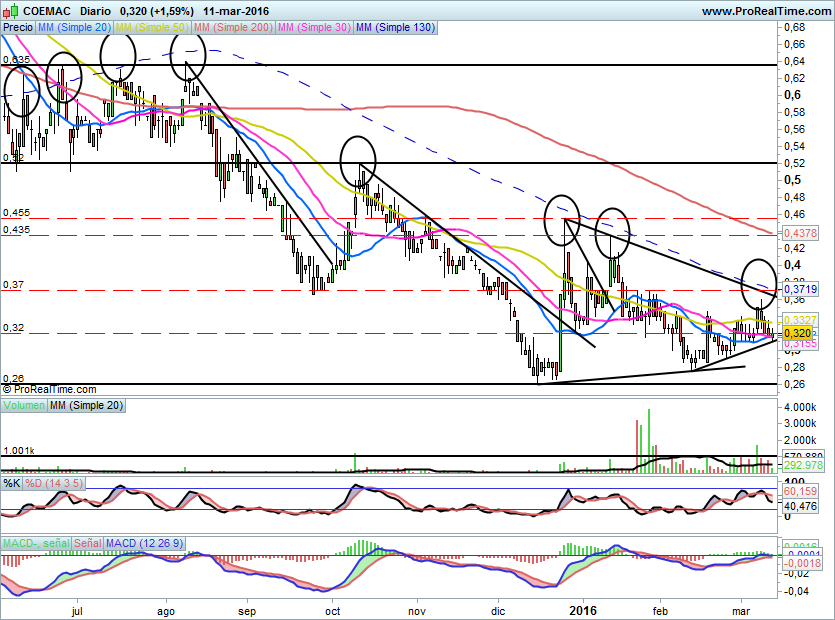Image resolution: width=835 pixels, height=620 pixels.
Task: Select the MM (Simple 30) tab
Action: tap(314, 28)
